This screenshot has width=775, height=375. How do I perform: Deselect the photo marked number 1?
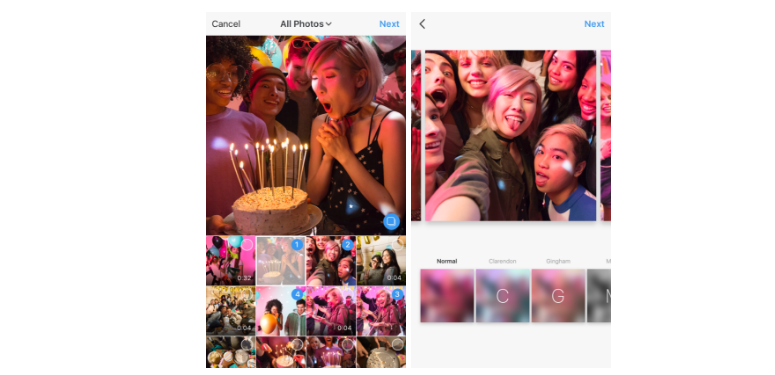click(x=297, y=245)
